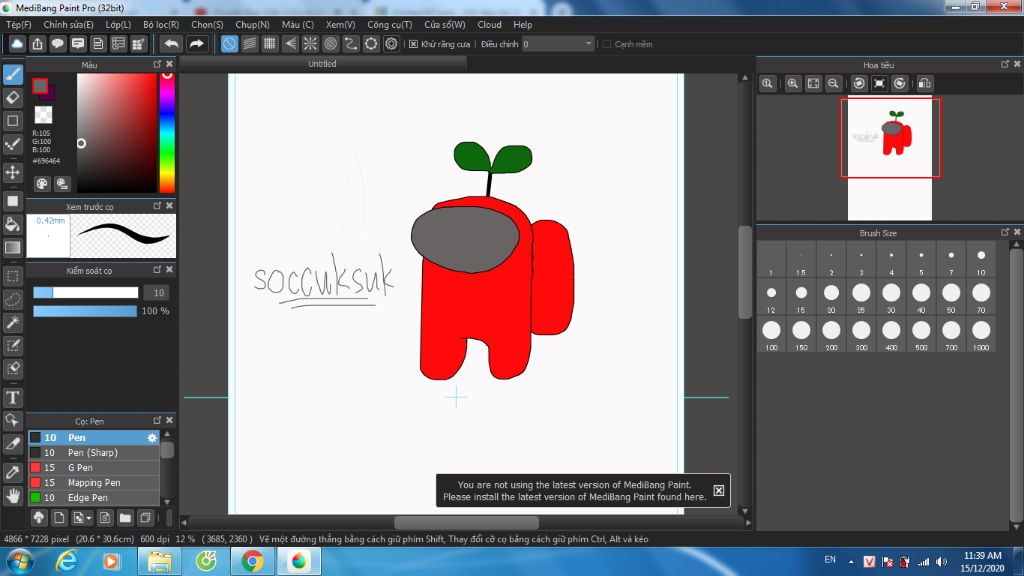Select the Hand pan tool

13,496
